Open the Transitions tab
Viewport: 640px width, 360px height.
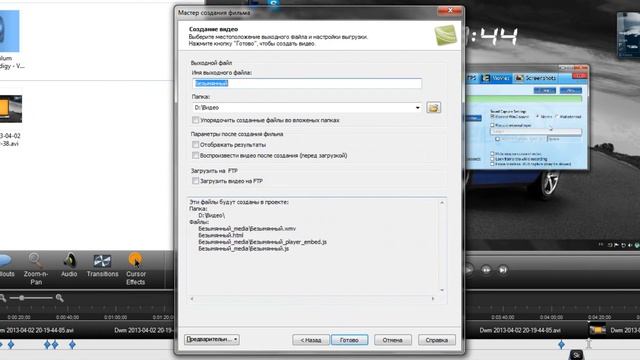coord(102,265)
